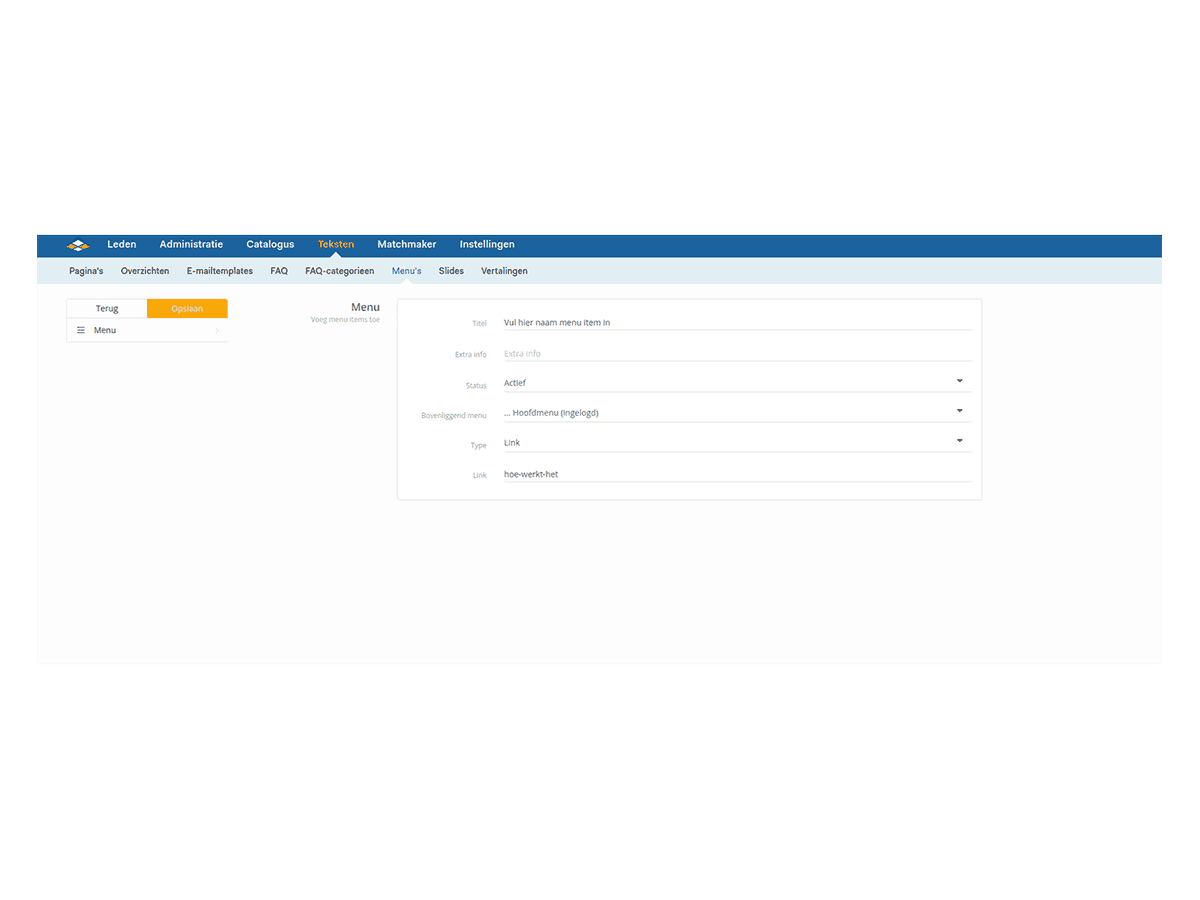
Task: Select the Matchmaker menu item
Action: click(x=406, y=245)
